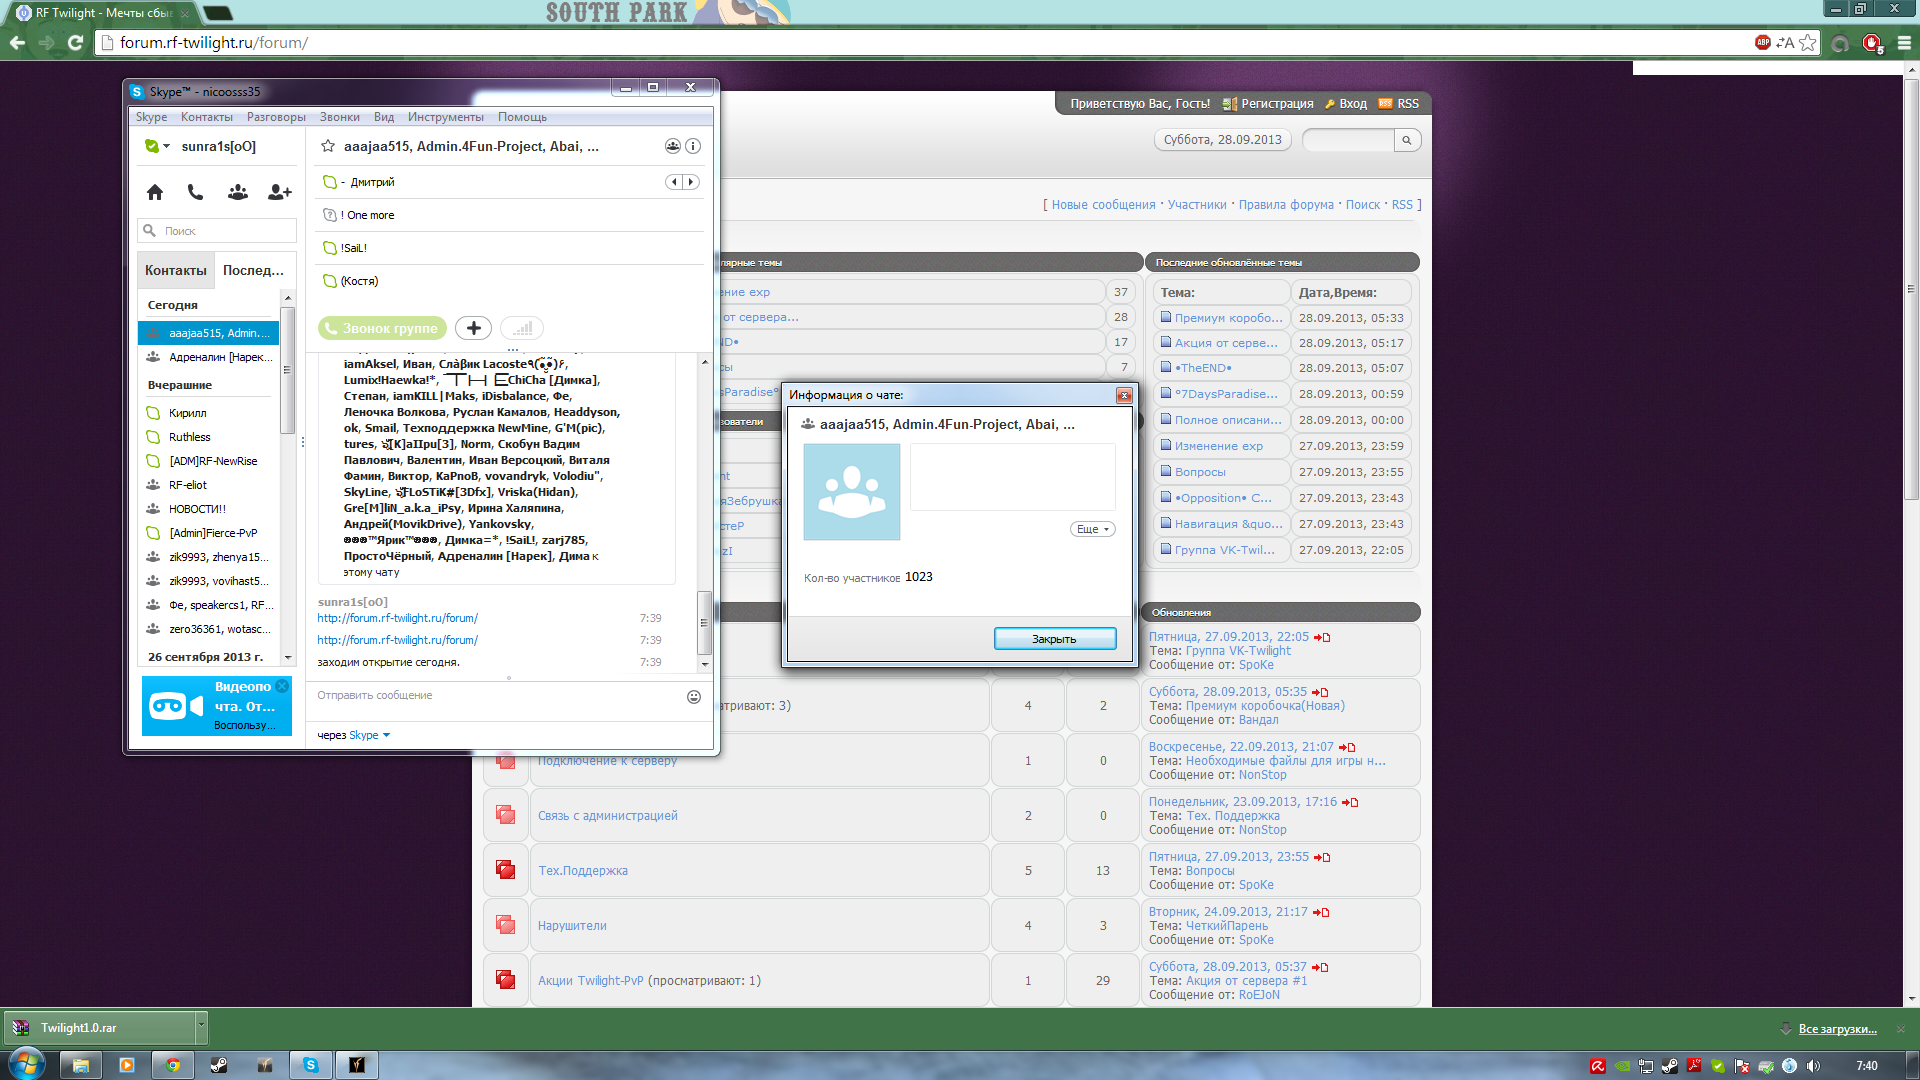Reload the forum page
Screen dimensions: 1920x1080
coord(75,43)
